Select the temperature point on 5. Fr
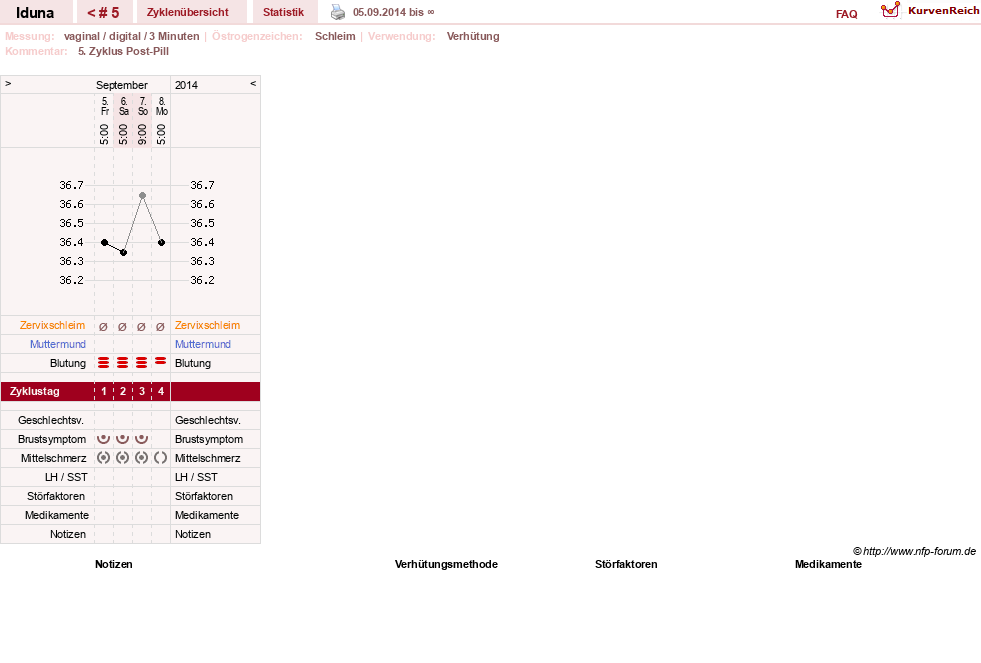This screenshot has height=663, width=981. click(x=104, y=242)
